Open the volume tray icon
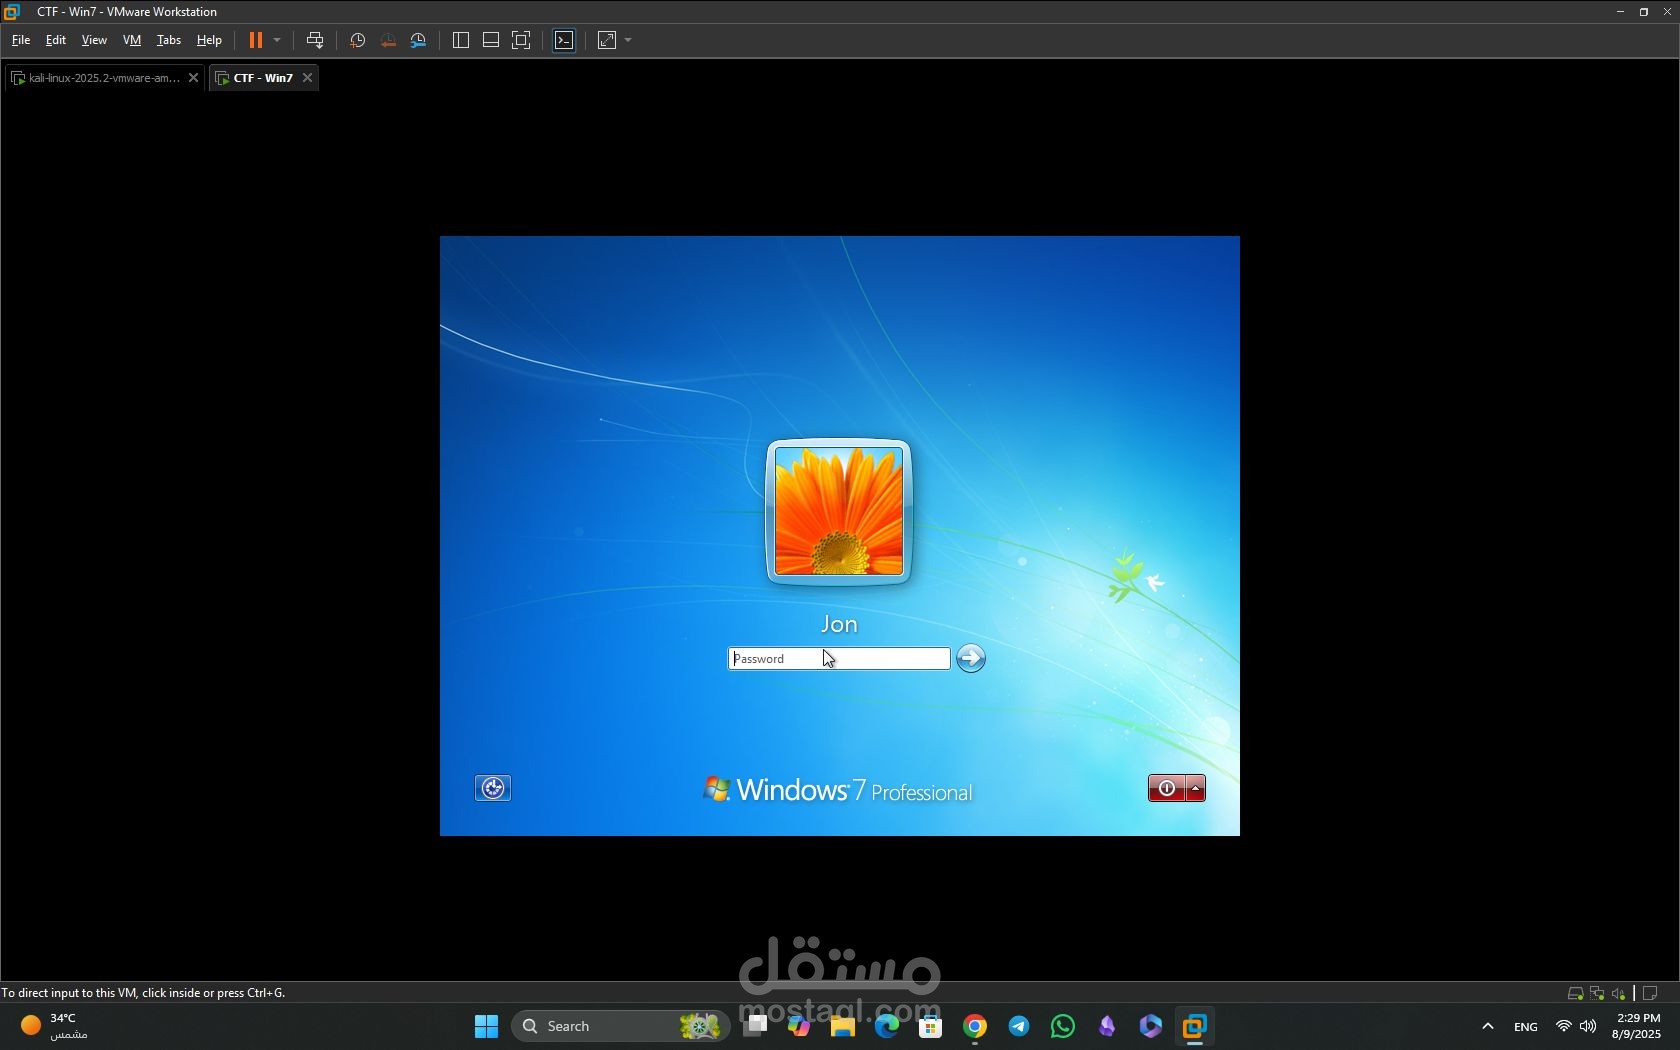The width and height of the screenshot is (1680, 1050). 1588,1026
